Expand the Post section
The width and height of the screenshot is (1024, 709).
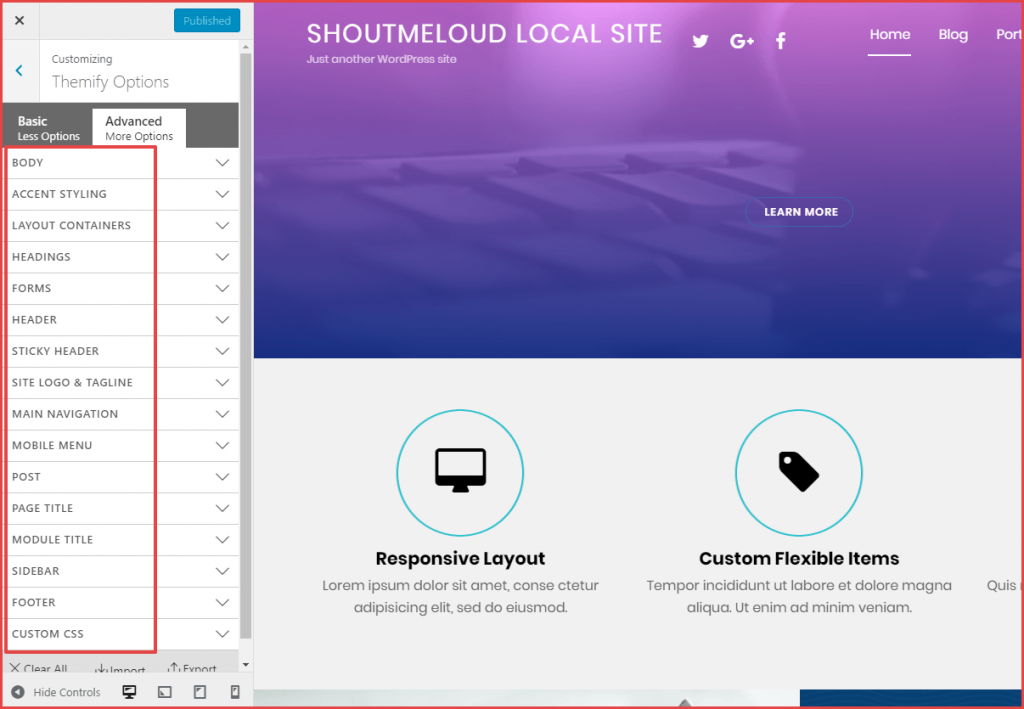(121, 477)
